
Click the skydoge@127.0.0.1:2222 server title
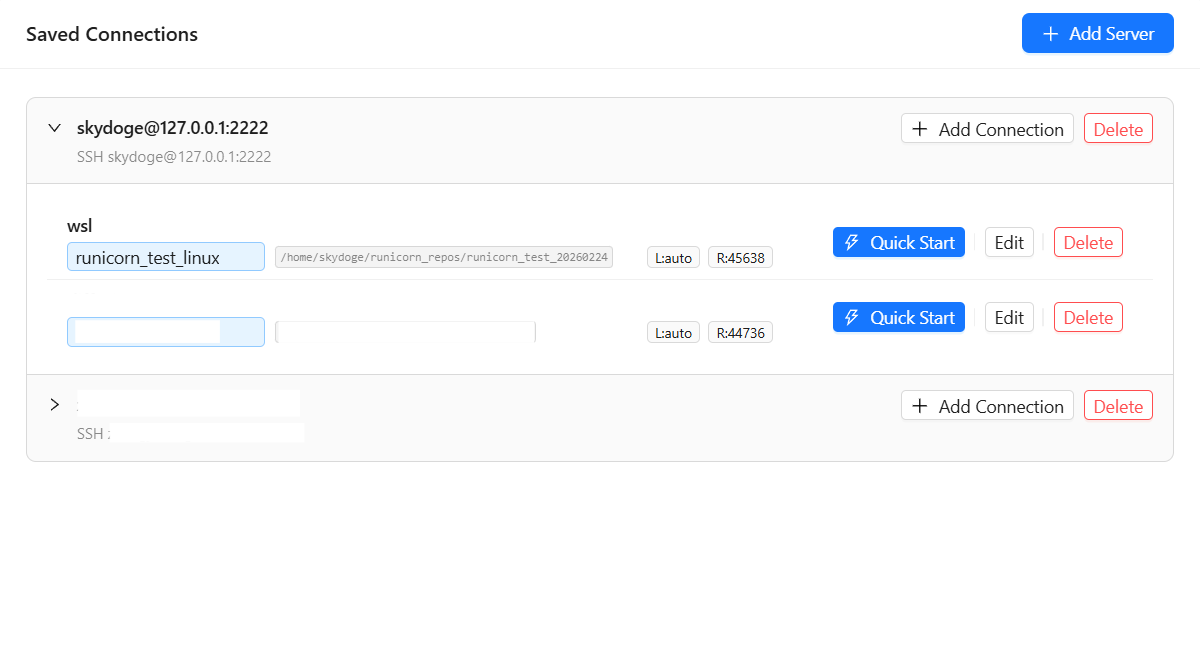[x=172, y=128]
